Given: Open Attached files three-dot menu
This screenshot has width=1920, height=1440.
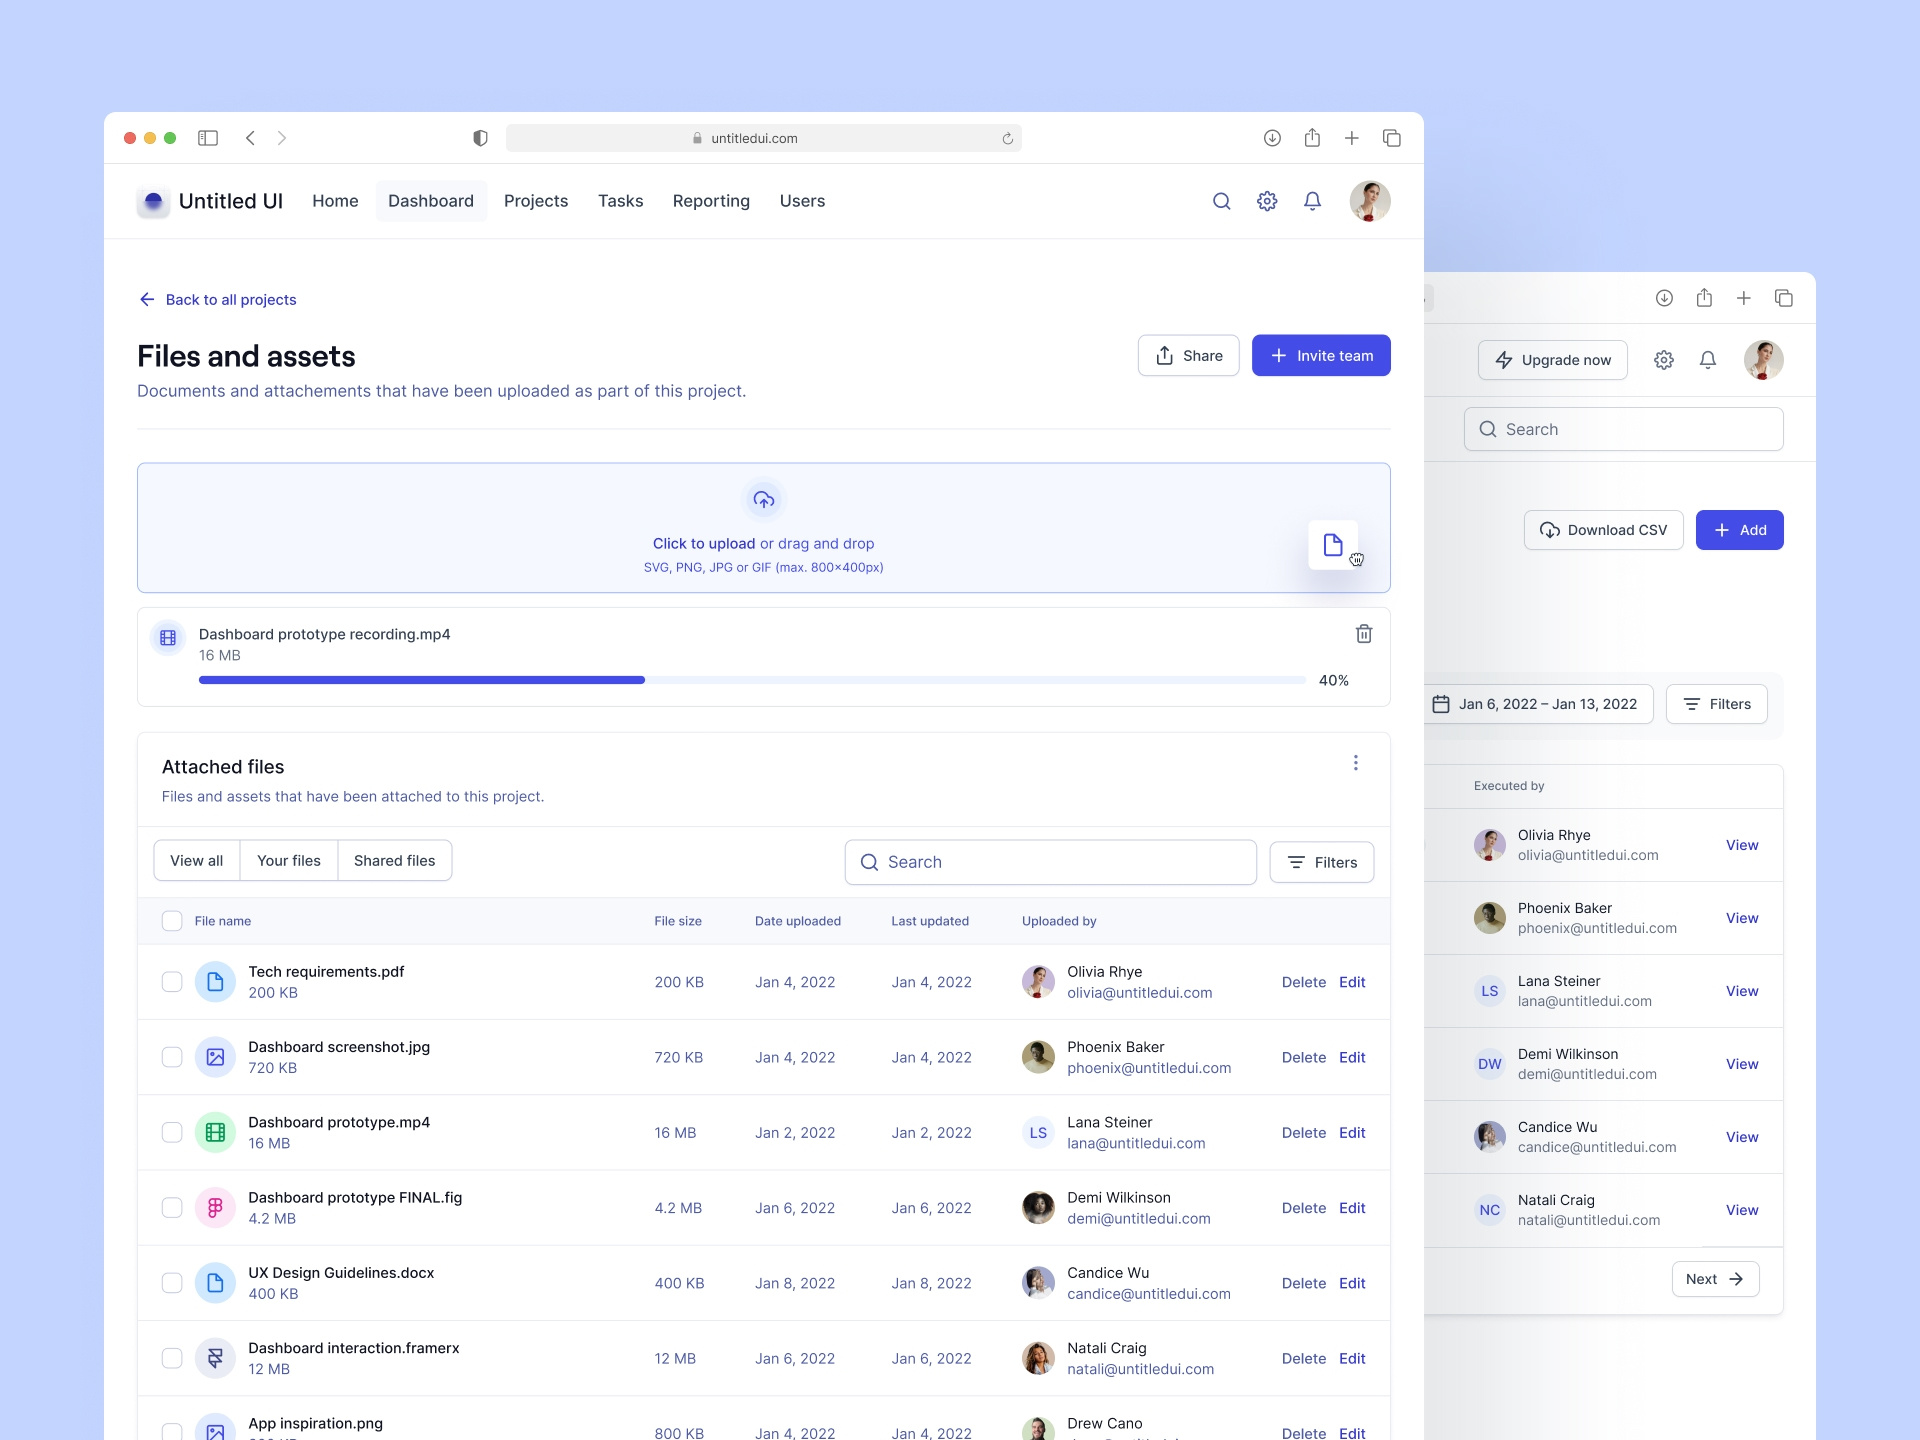Looking at the screenshot, I should 1355,764.
